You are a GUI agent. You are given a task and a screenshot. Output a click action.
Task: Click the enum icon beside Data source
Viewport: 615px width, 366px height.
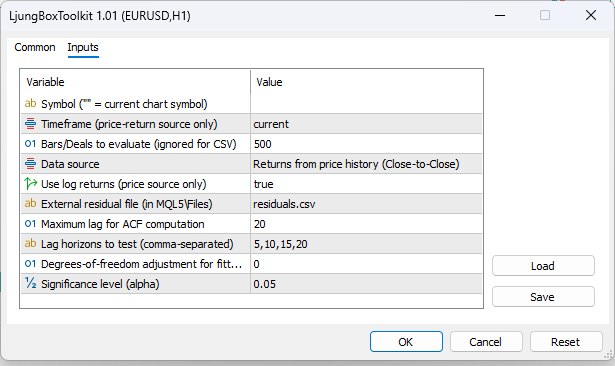click(x=30, y=164)
